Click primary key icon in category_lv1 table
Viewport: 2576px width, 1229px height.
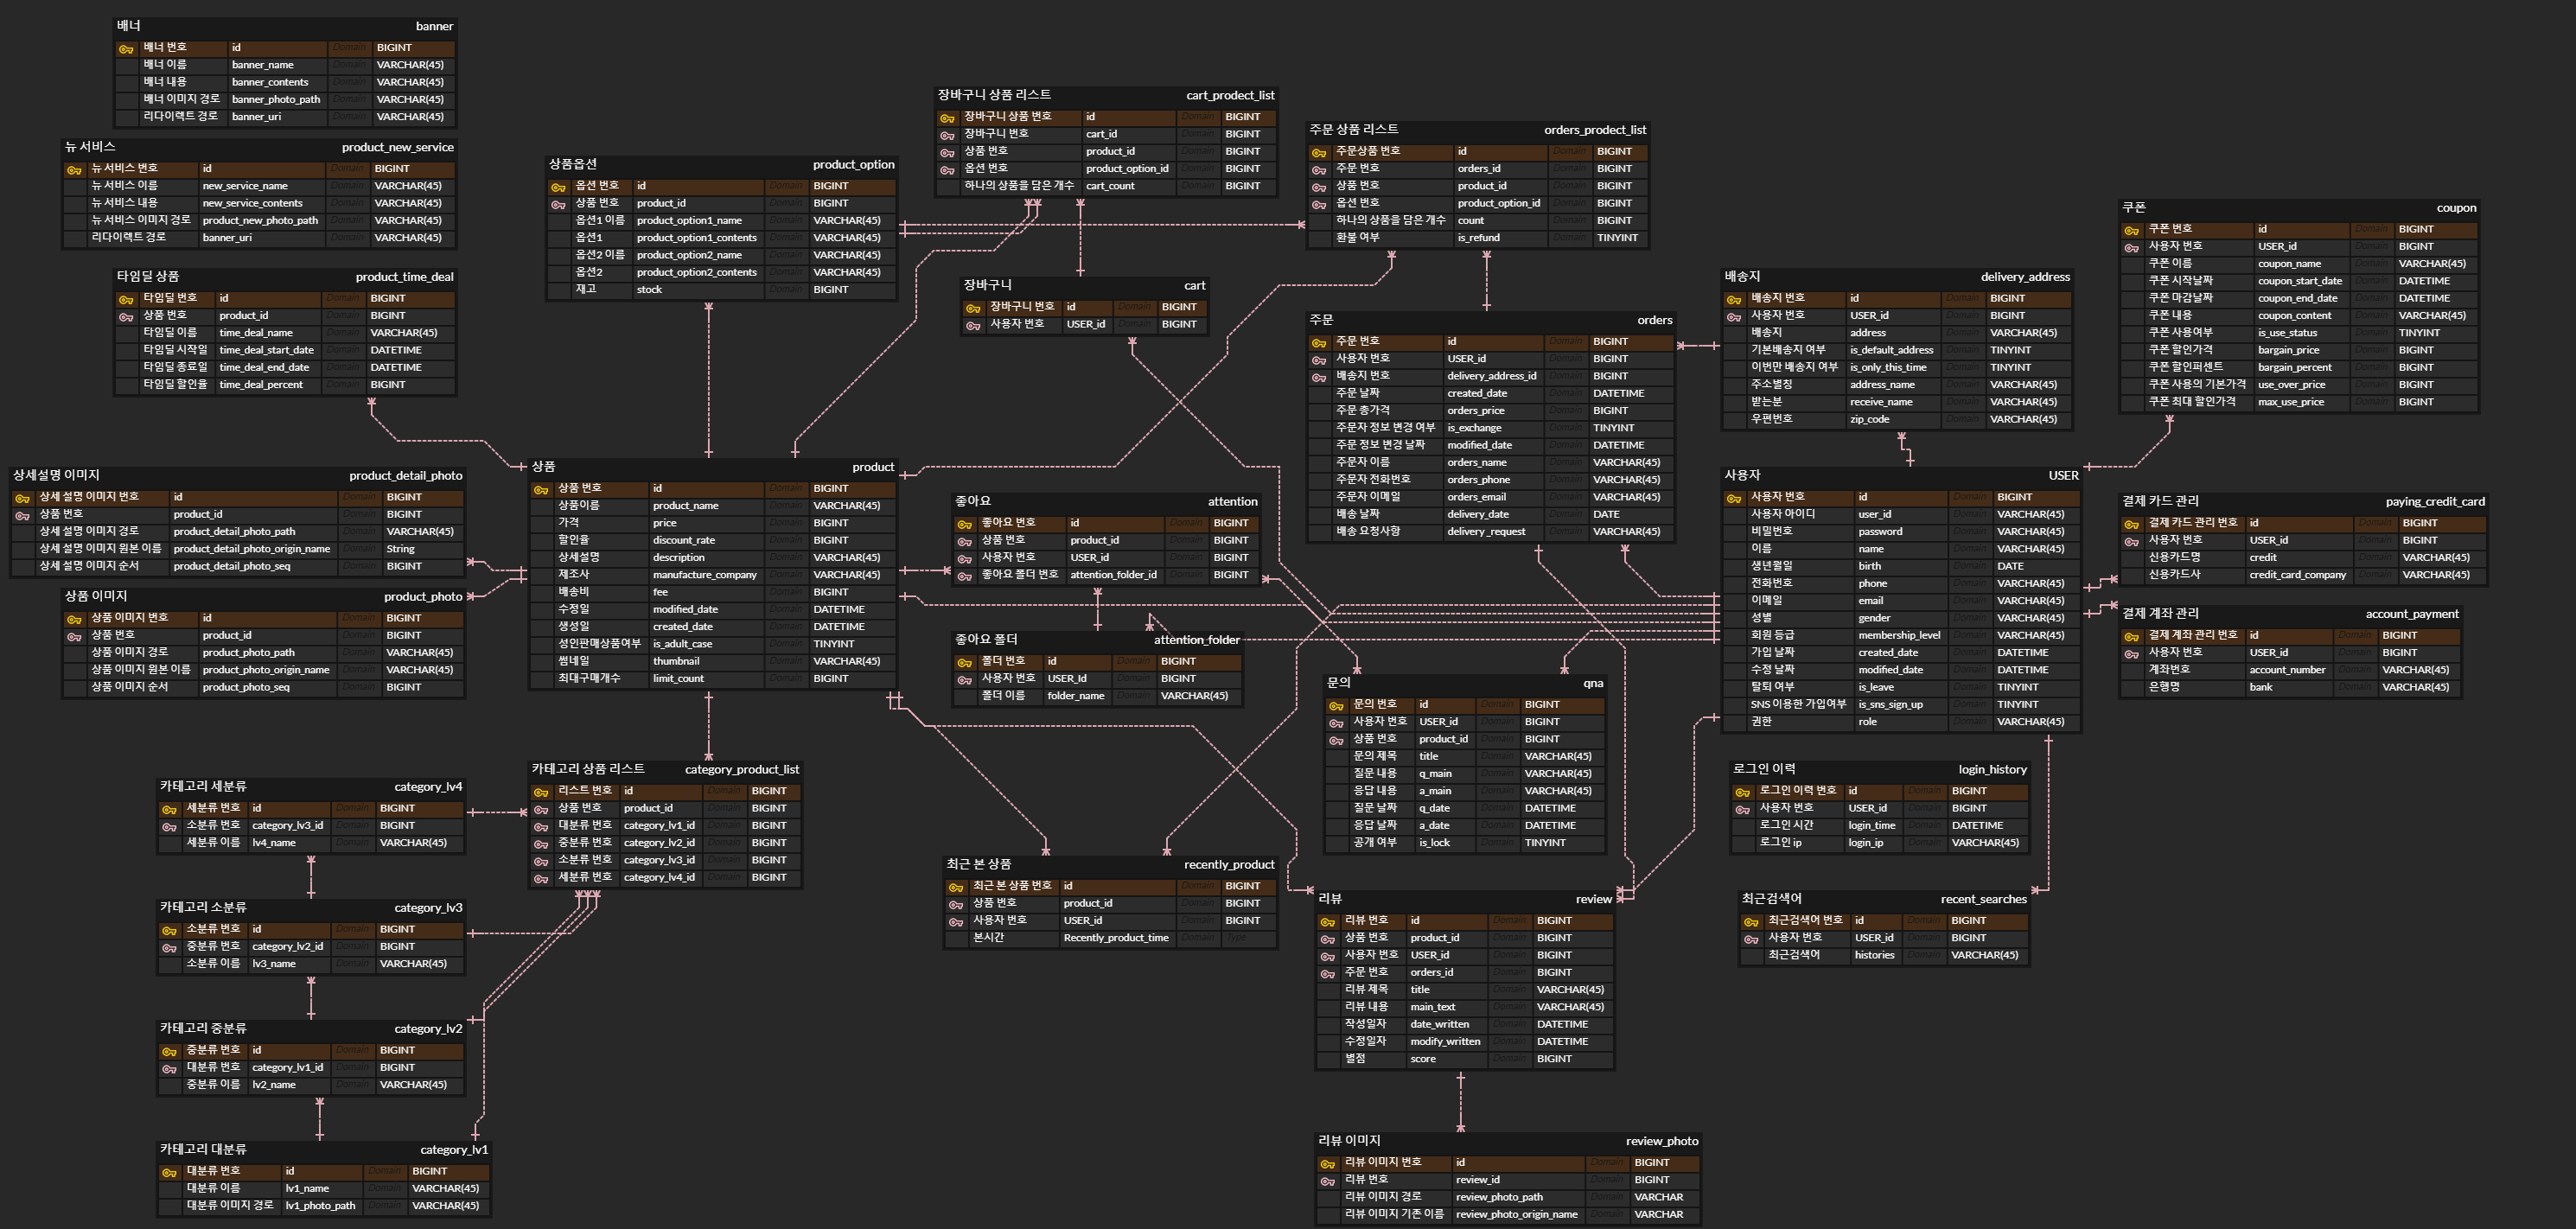click(x=169, y=1172)
